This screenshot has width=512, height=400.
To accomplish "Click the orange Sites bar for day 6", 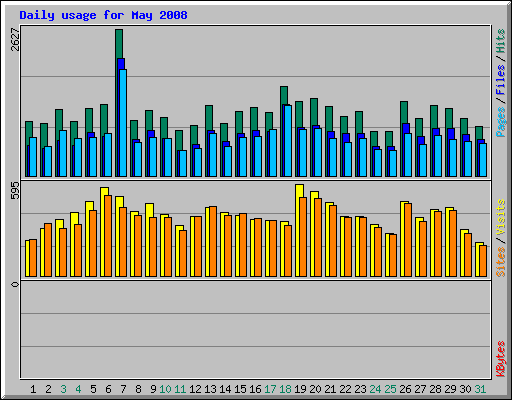I will tap(108, 236).
